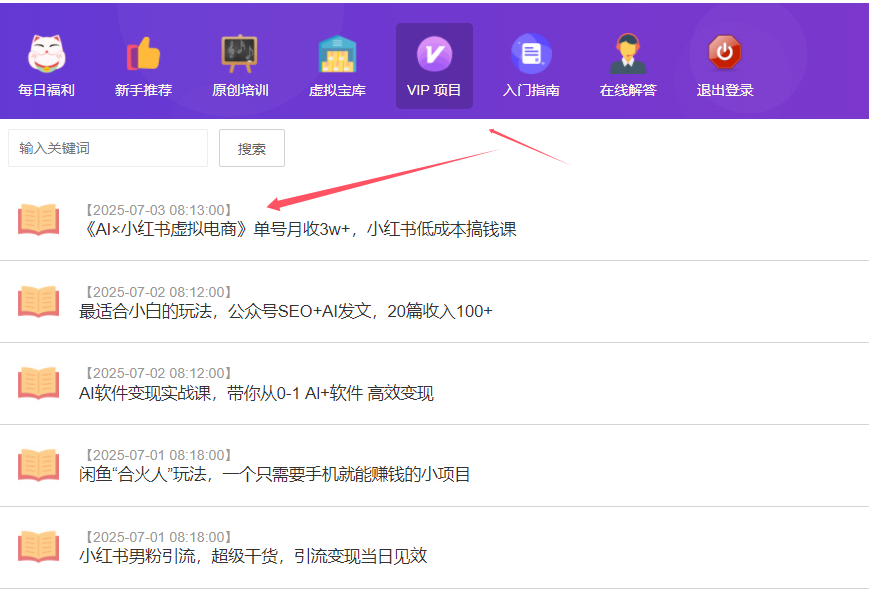This screenshot has height=596, width=869.
Task: Click the chalkboard 原创培训 icon
Action: pos(239,54)
